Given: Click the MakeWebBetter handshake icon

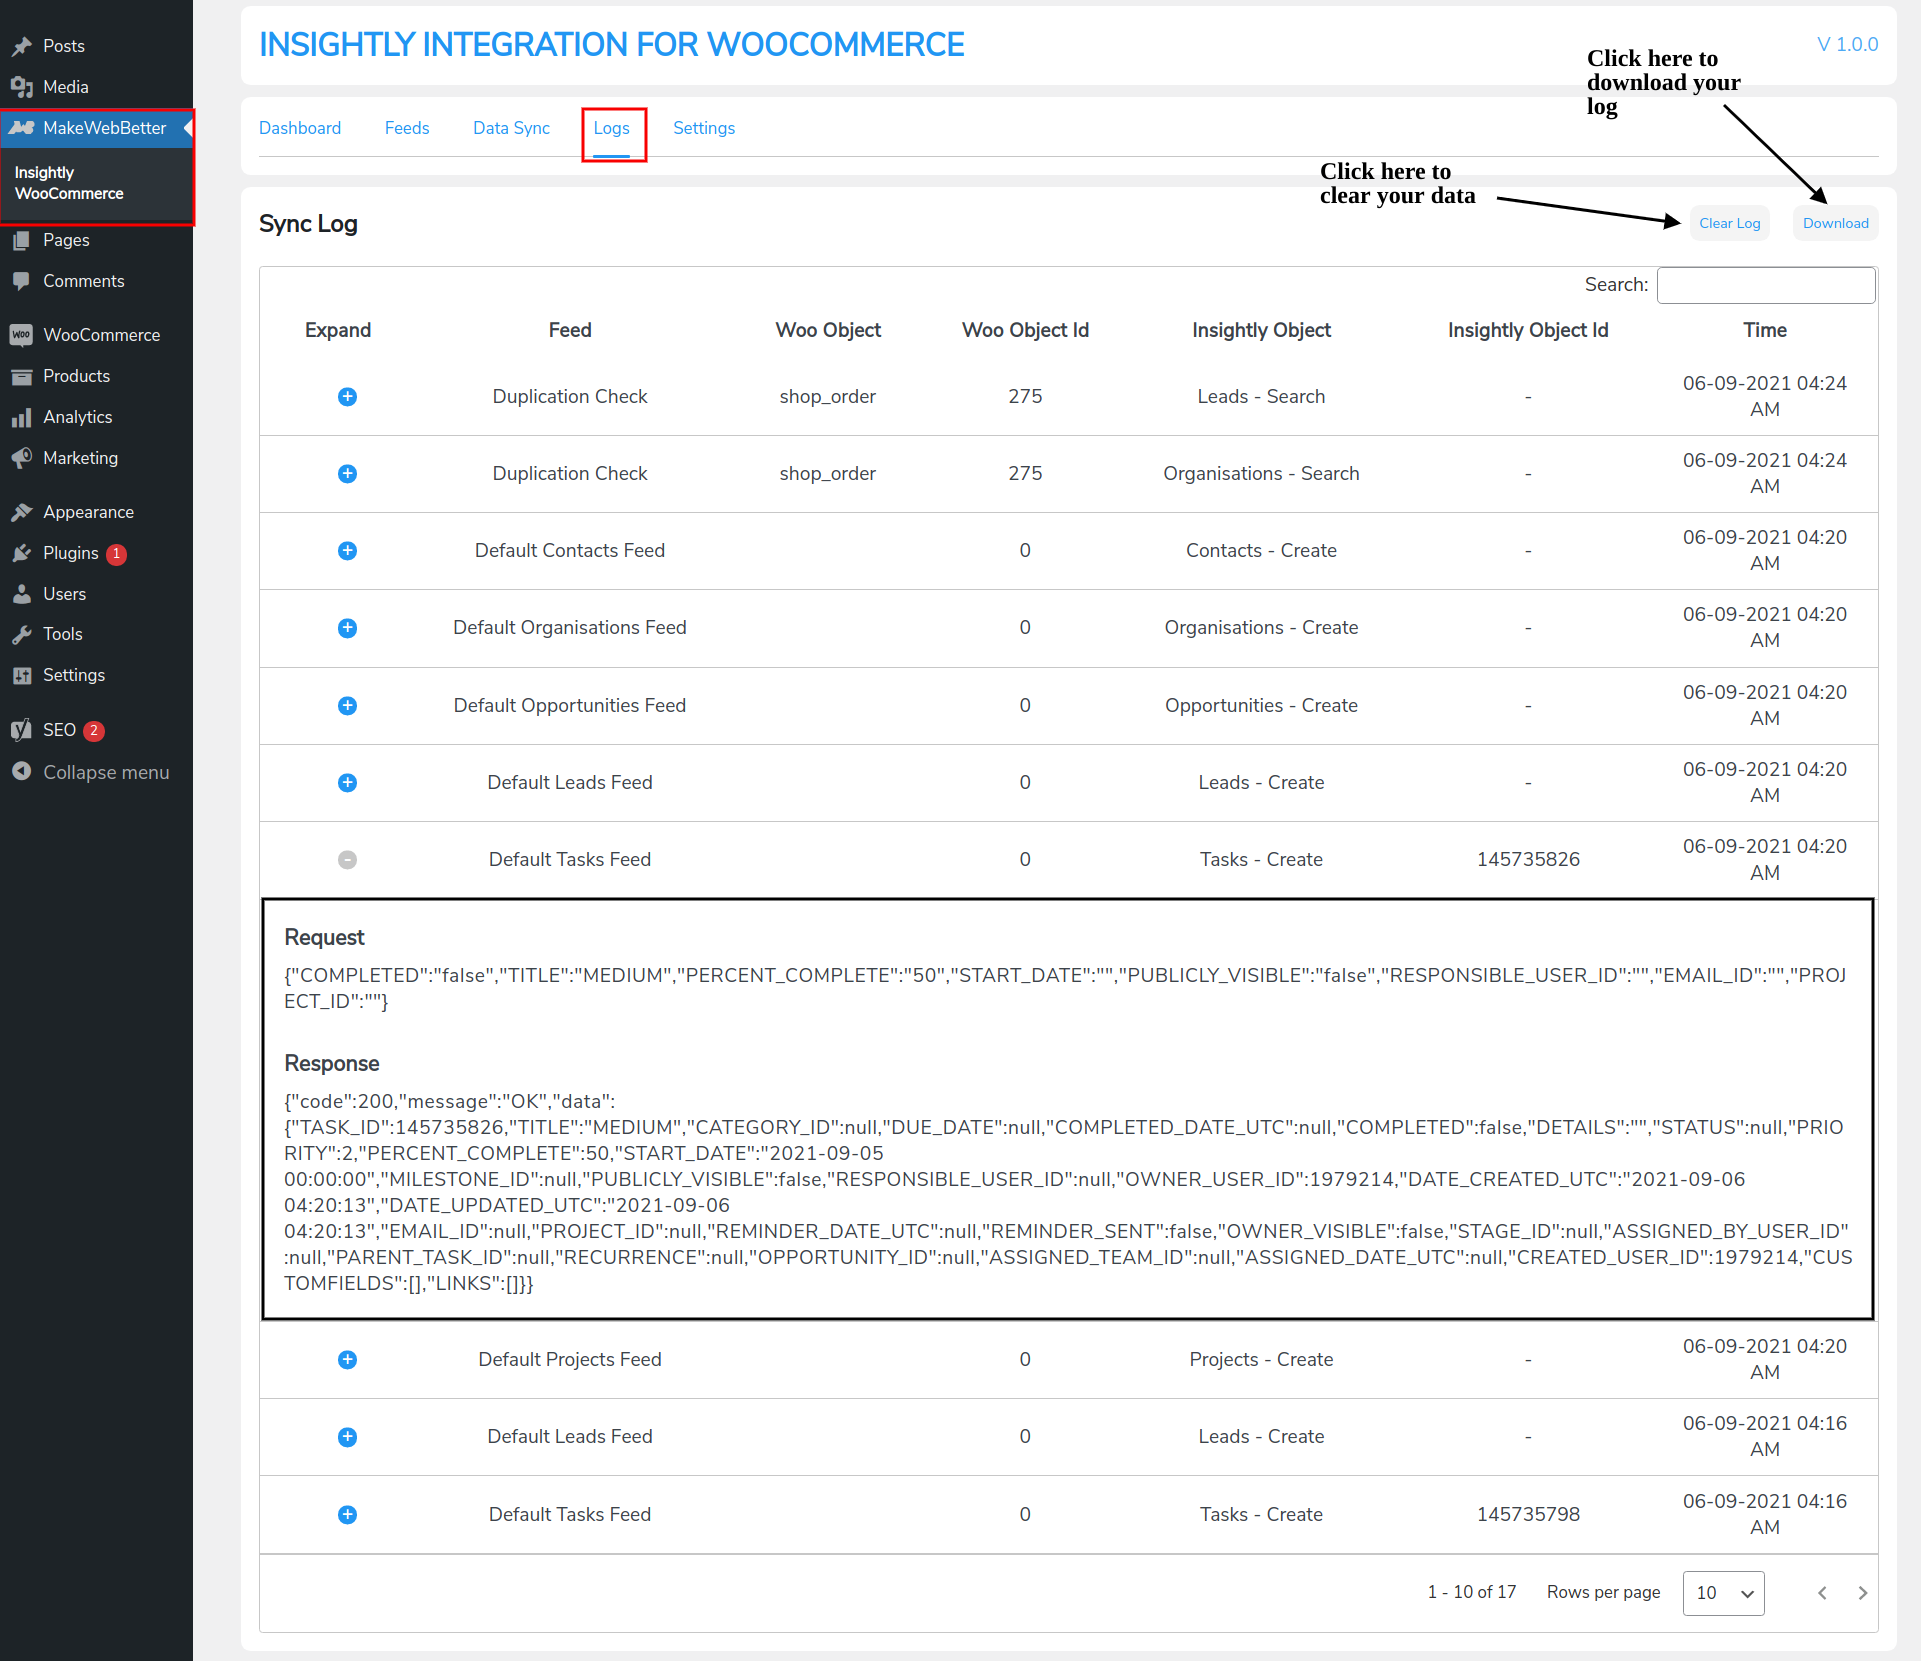Looking at the screenshot, I should (x=22, y=128).
